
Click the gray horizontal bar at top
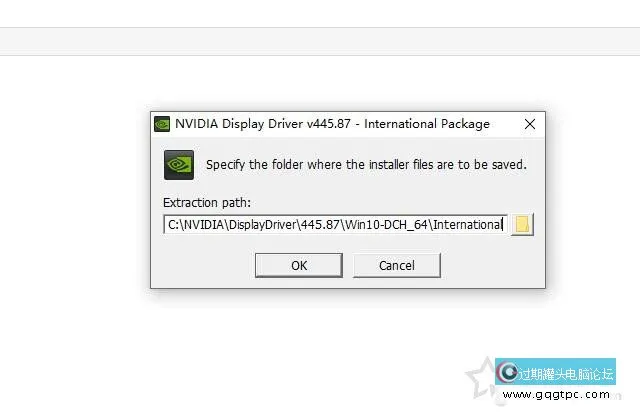pyautogui.click(x=320, y=42)
